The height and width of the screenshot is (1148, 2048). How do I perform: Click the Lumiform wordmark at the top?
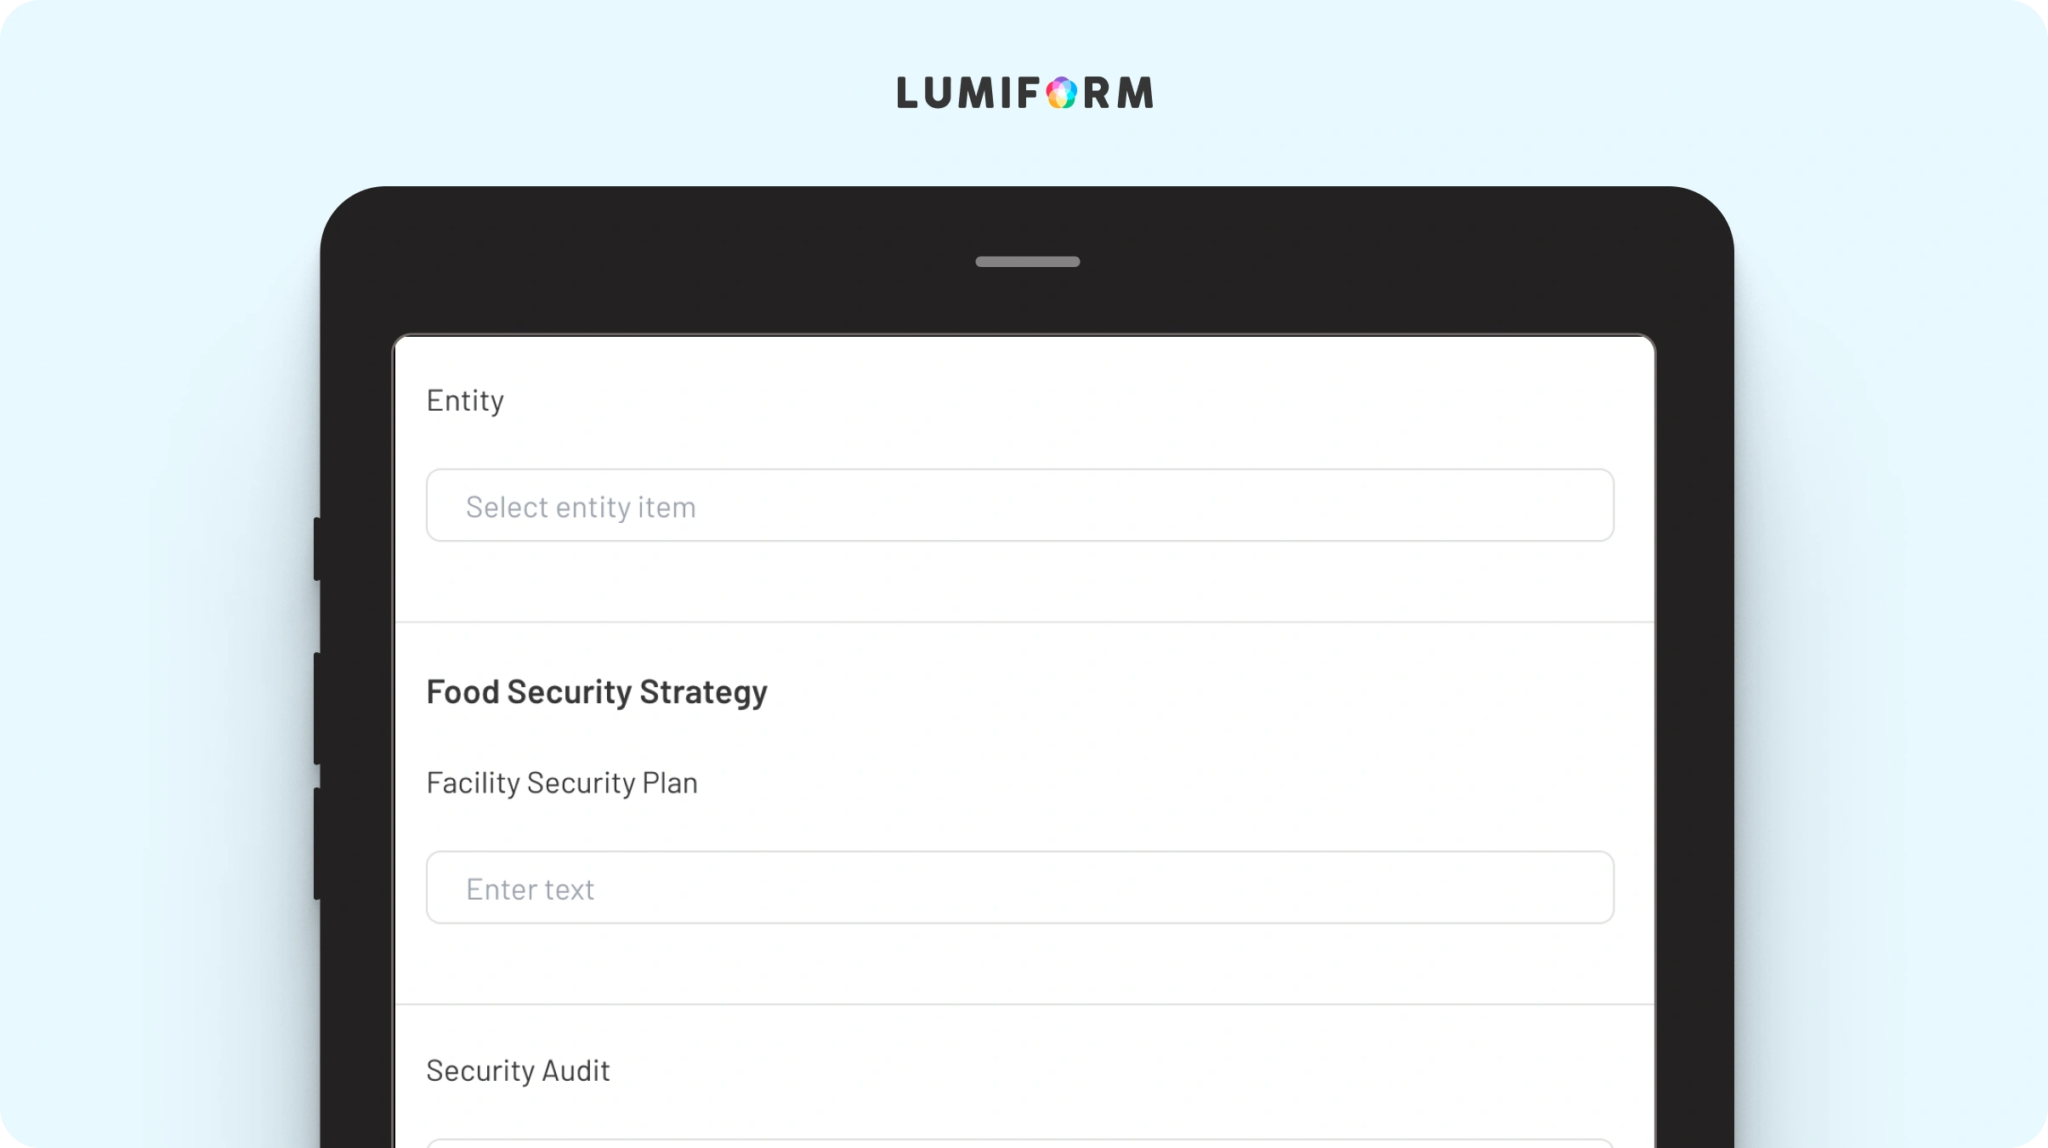click(1025, 93)
